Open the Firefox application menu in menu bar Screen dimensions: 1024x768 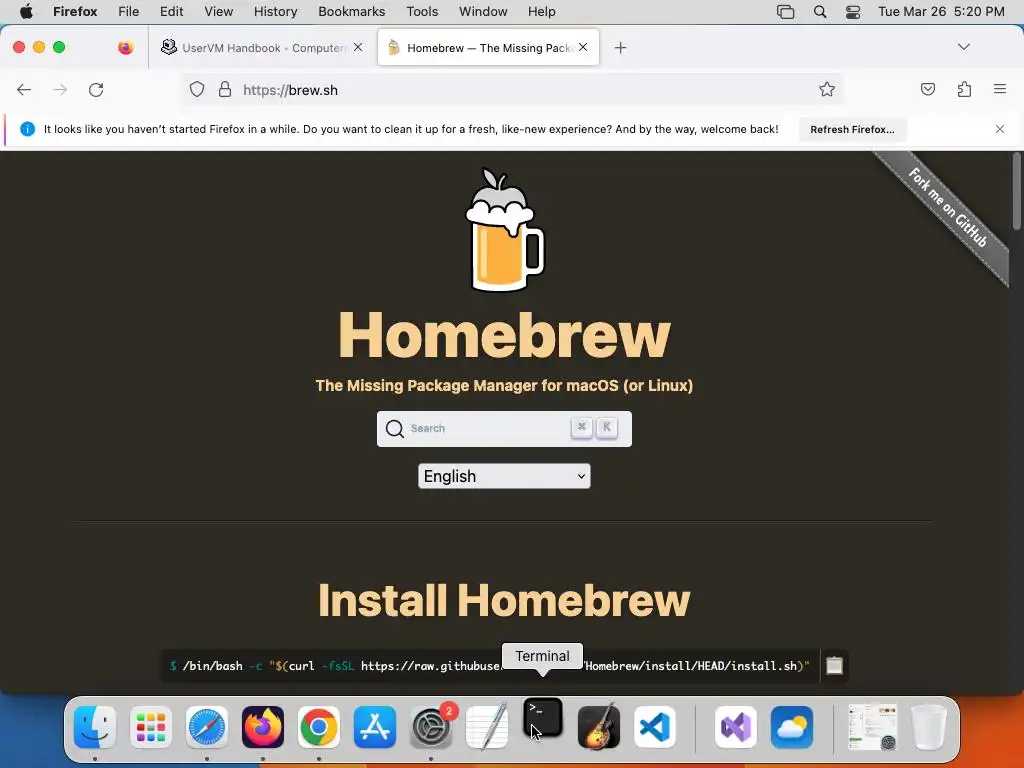point(75,12)
